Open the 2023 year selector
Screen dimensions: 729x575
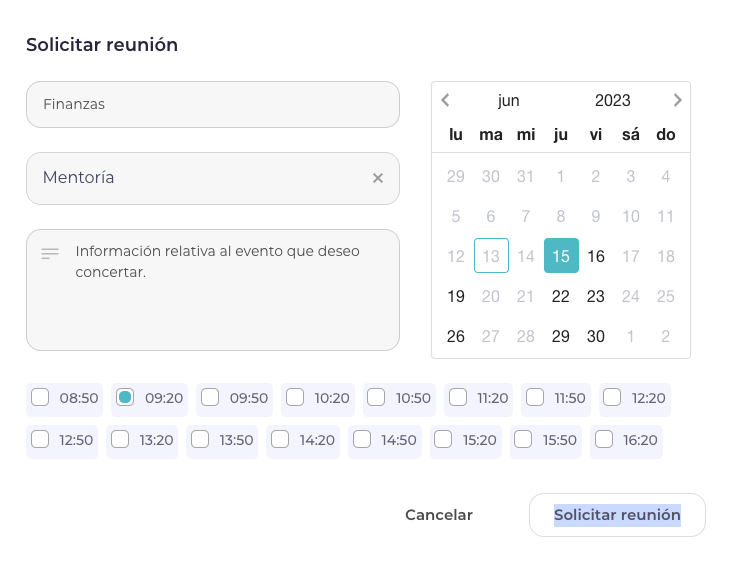[x=612, y=100]
